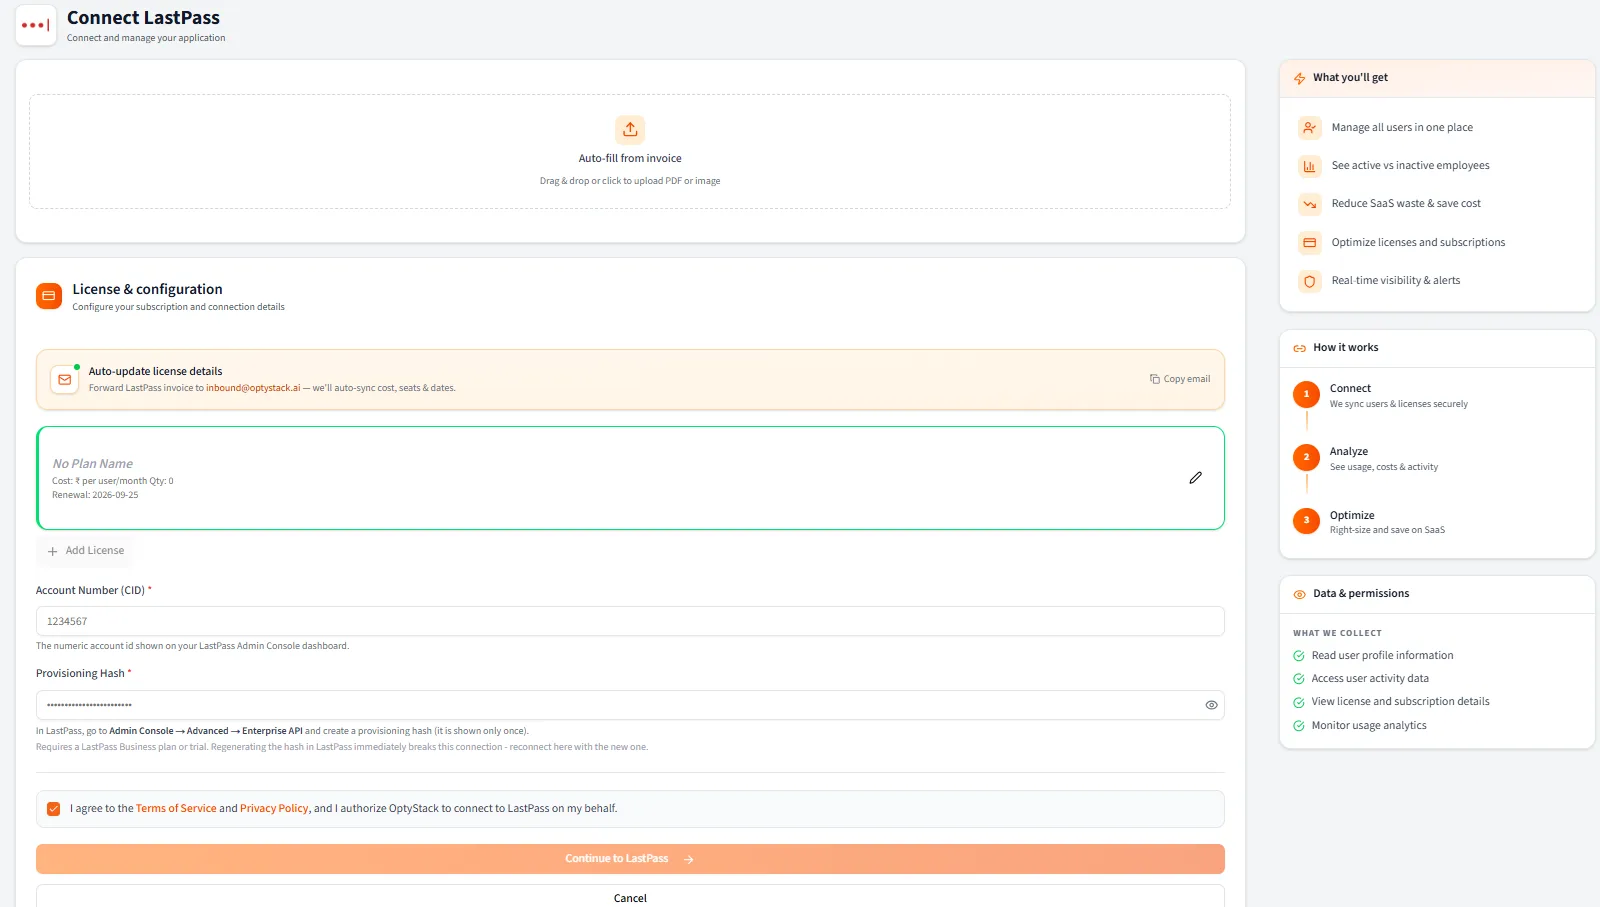Show the Provisioning Hash with eye icon
This screenshot has height=907, width=1600.
pyautogui.click(x=1211, y=705)
